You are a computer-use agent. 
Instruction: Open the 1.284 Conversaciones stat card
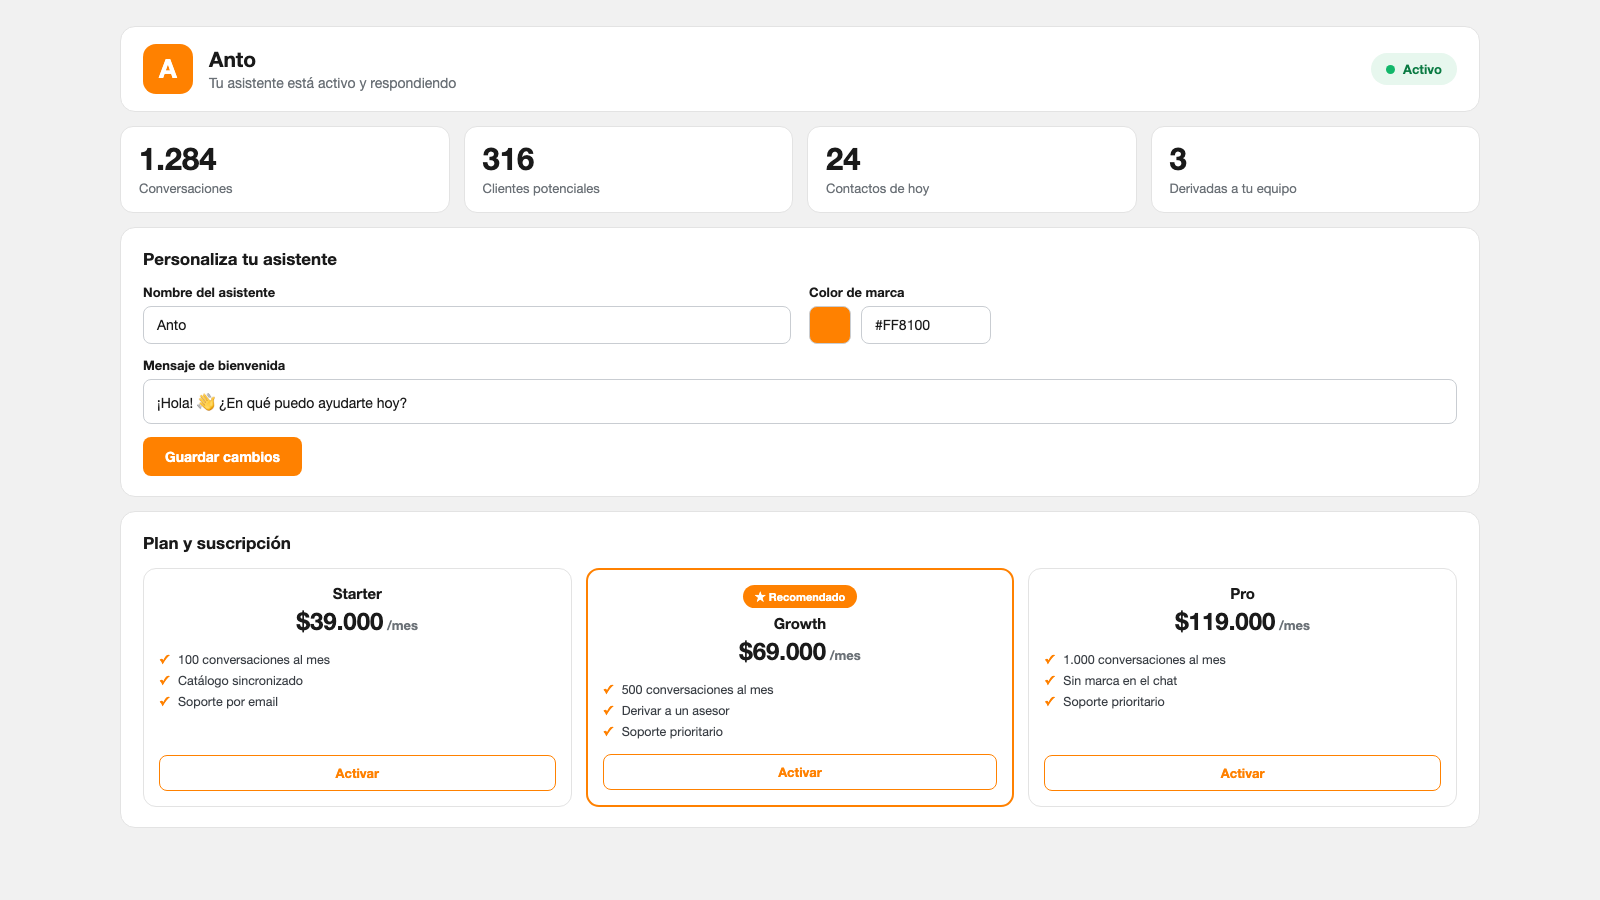pyautogui.click(x=285, y=170)
